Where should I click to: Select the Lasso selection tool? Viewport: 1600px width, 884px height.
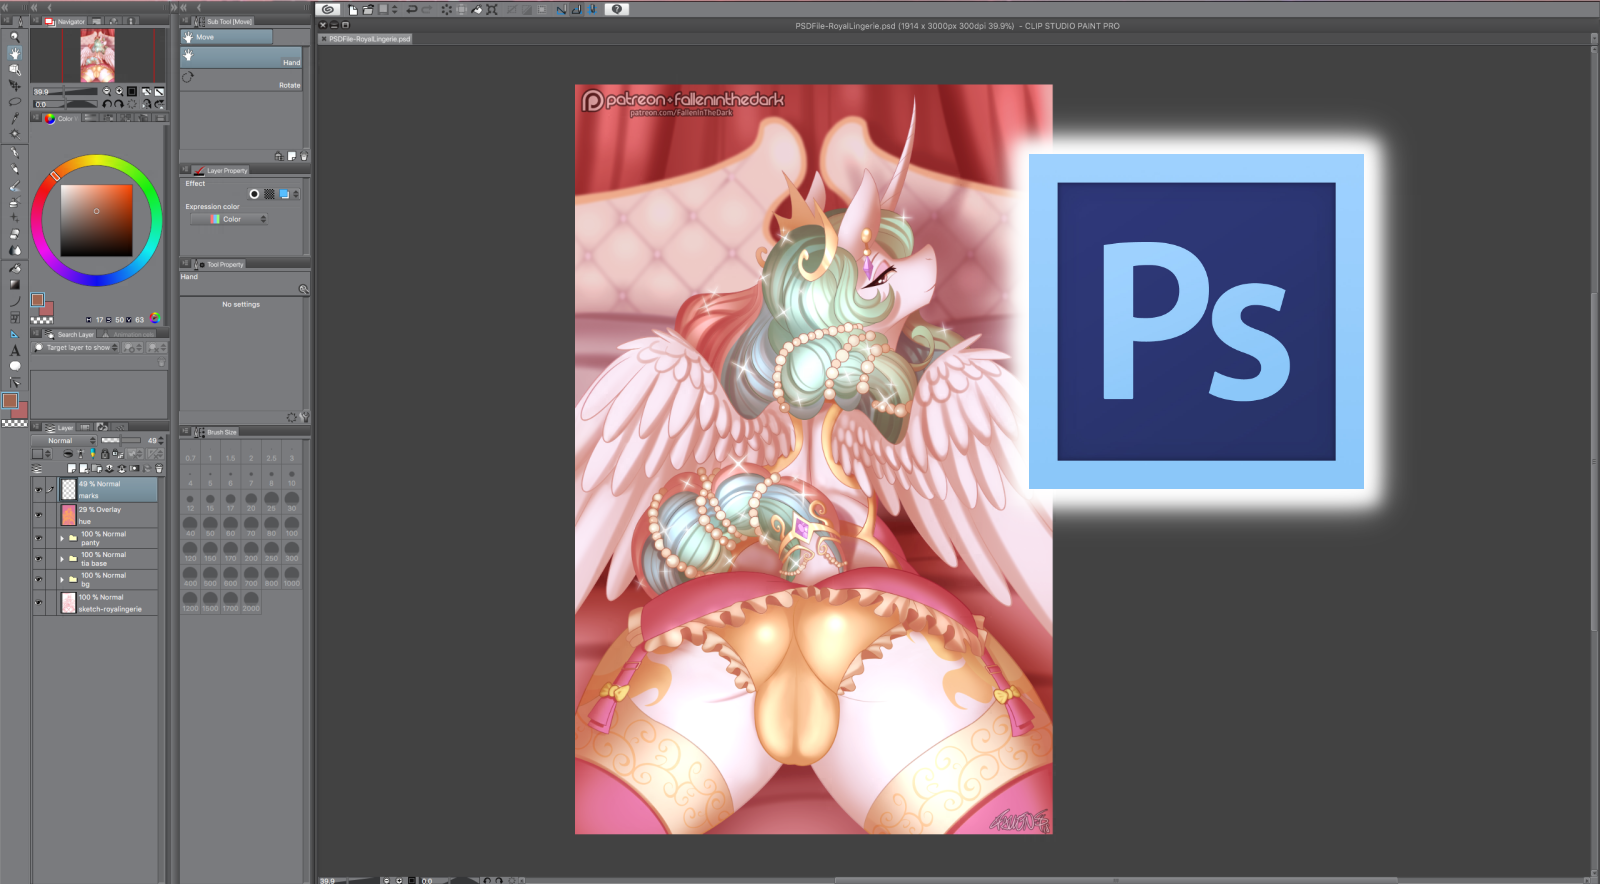pos(14,101)
